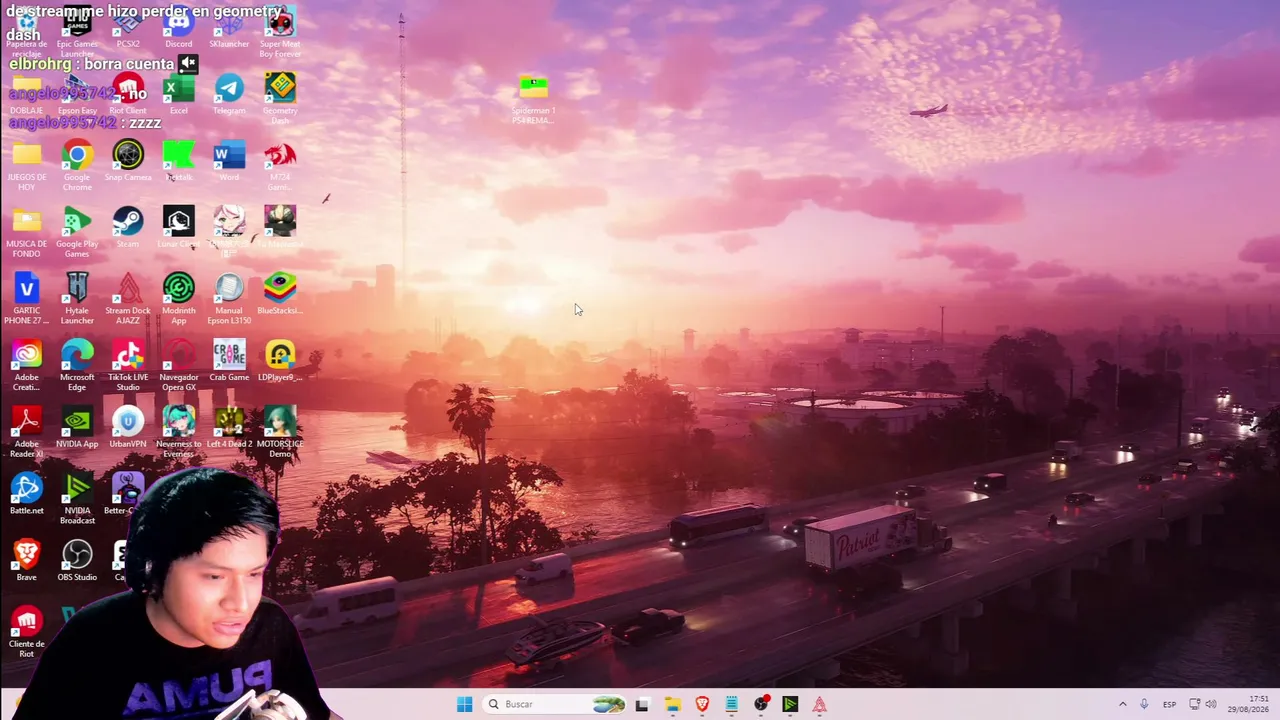Select the BlueStacks desktop shortcut
This screenshot has width=1280, height=720.
(280, 295)
